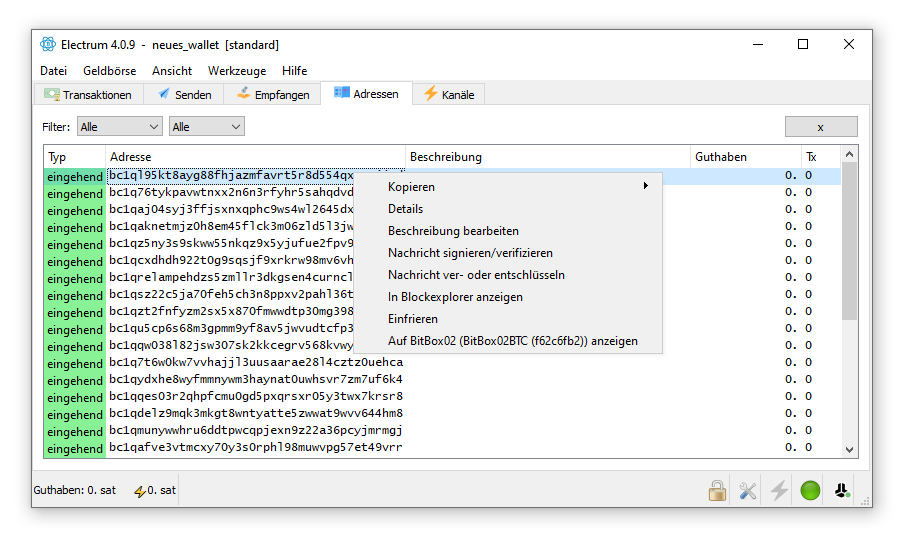This screenshot has height=541, width=906.
Task: Choose In Blockexplorer anzeigen
Action: [x=508, y=297]
